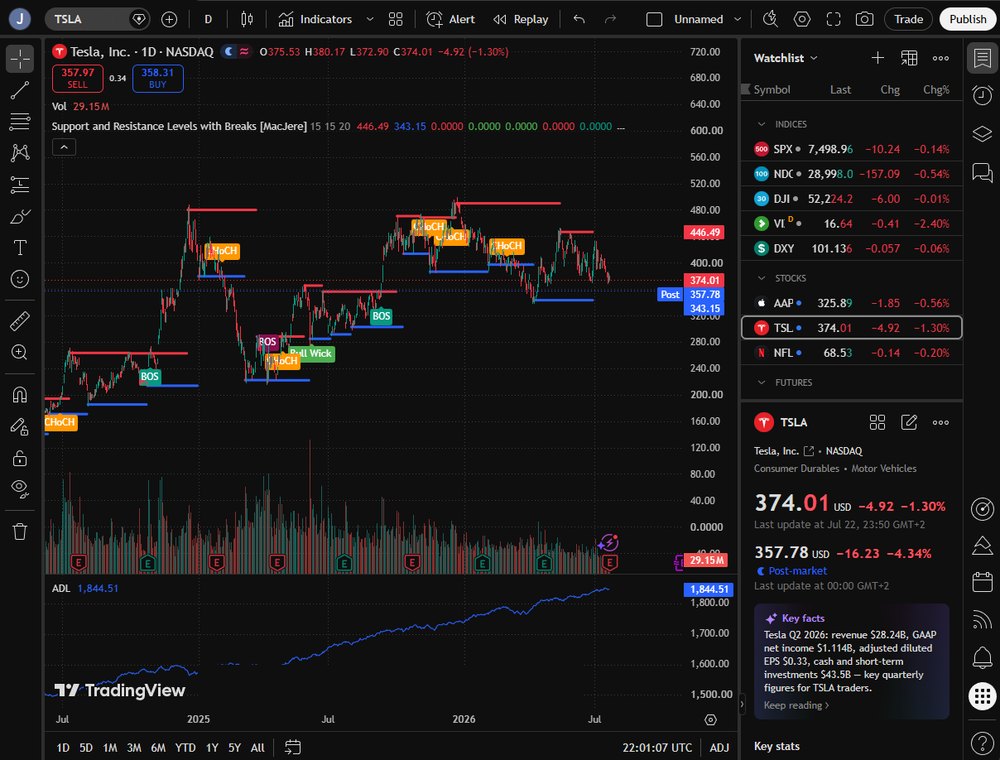Open the alerts clock panel icon

coord(982,96)
